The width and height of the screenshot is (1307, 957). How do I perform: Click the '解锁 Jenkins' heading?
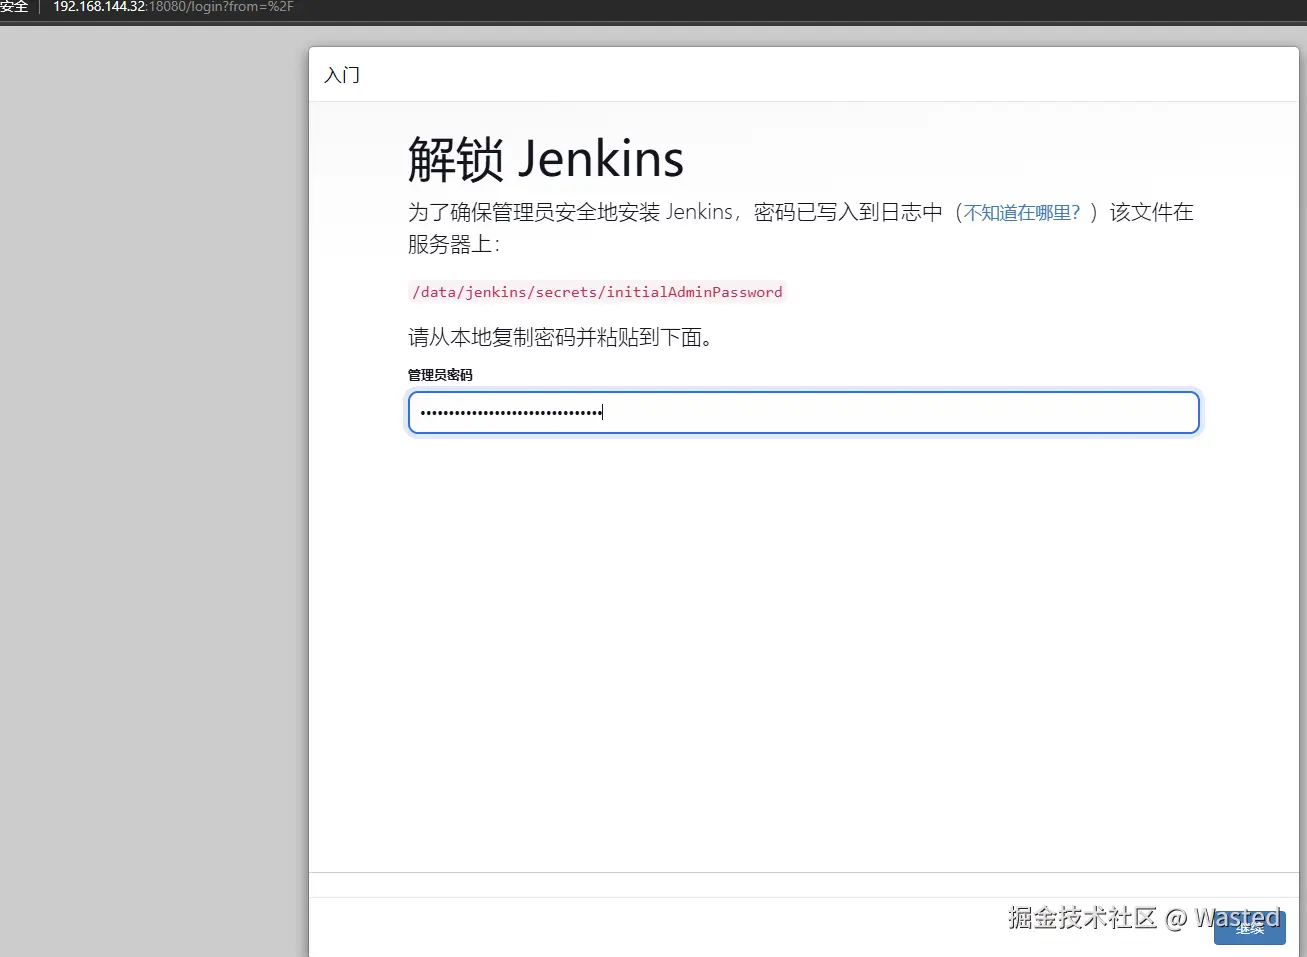click(x=546, y=159)
